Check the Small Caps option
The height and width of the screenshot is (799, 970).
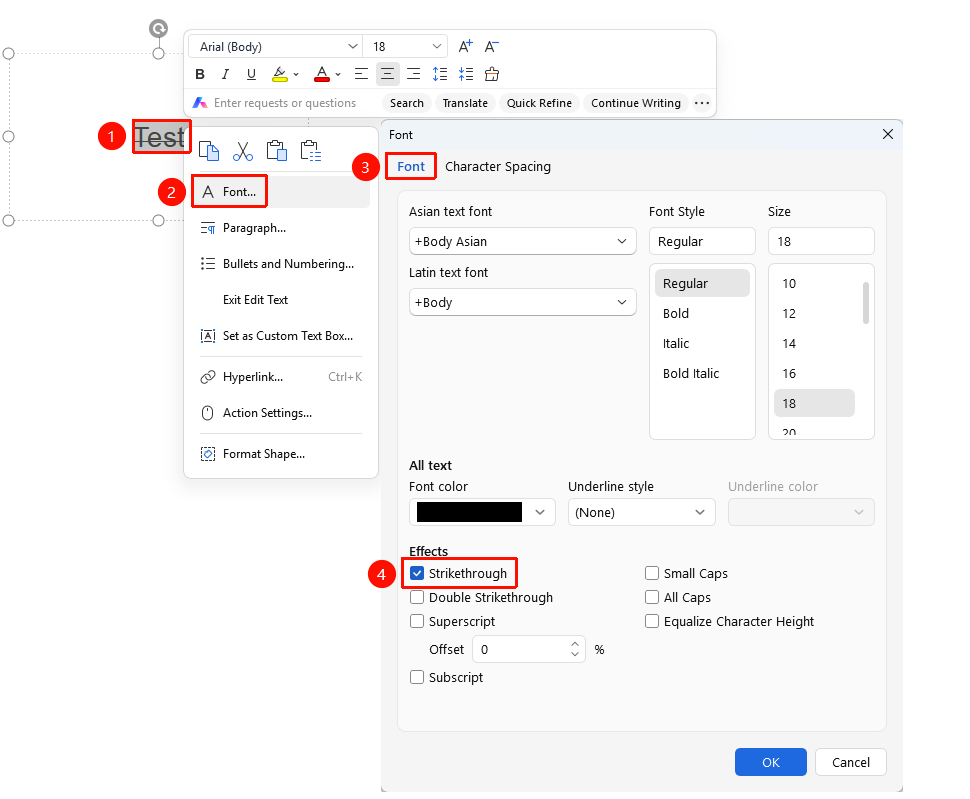pos(652,573)
